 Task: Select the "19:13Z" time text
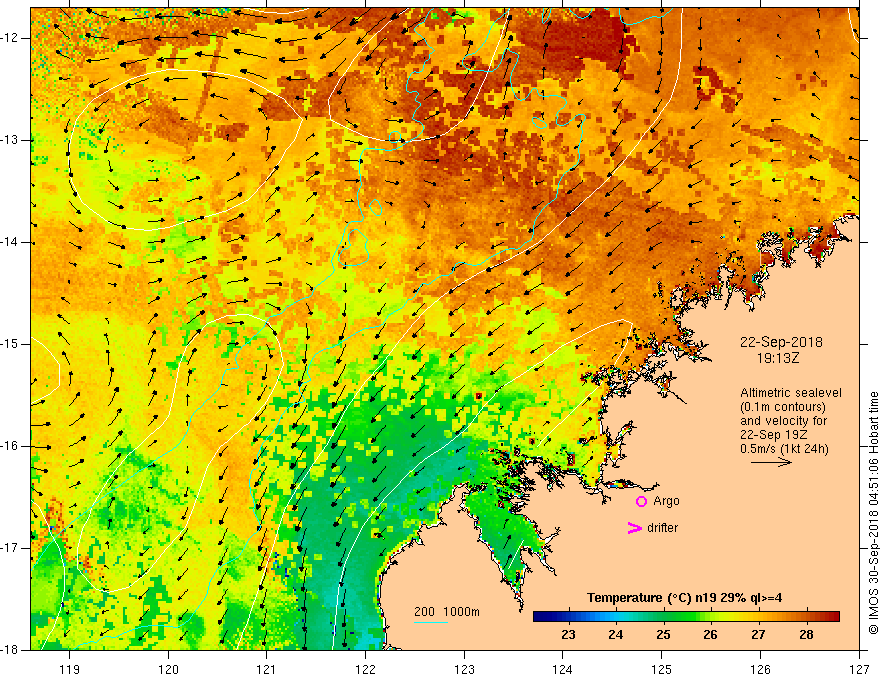pyautogui.click(x=777, y=357)
